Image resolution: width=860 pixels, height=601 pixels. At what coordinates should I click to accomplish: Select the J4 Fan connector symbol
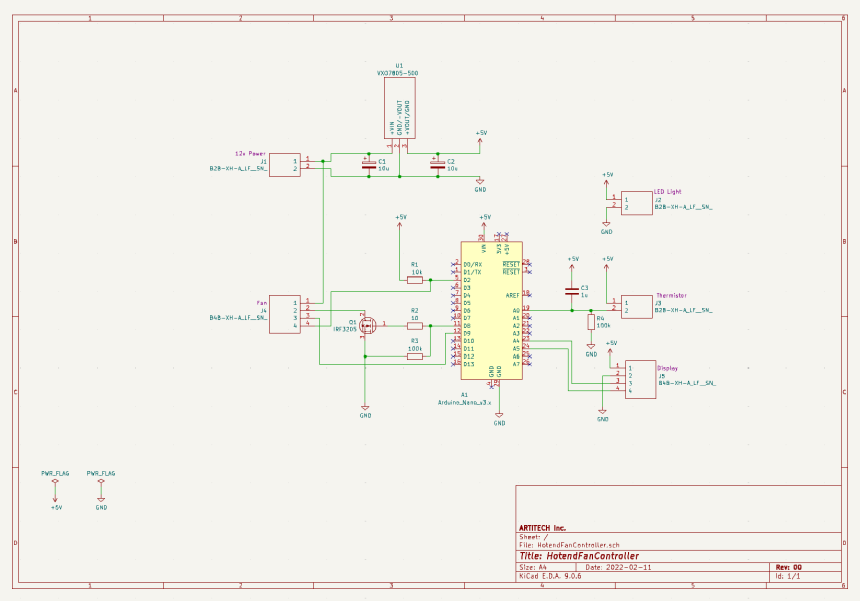point(284,313)
